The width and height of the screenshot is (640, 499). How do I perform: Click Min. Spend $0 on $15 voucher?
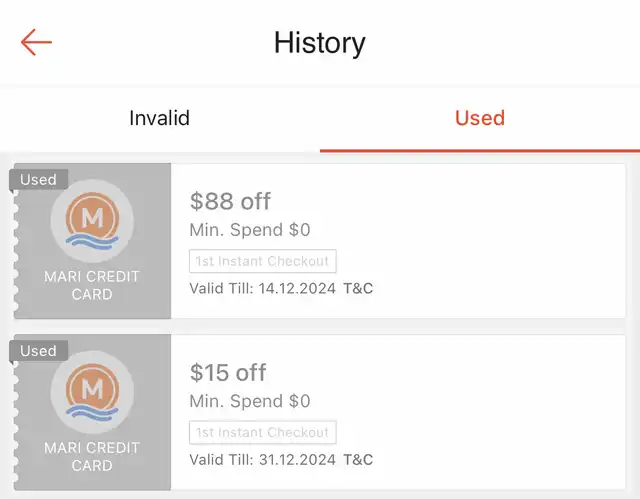[250, 401]
